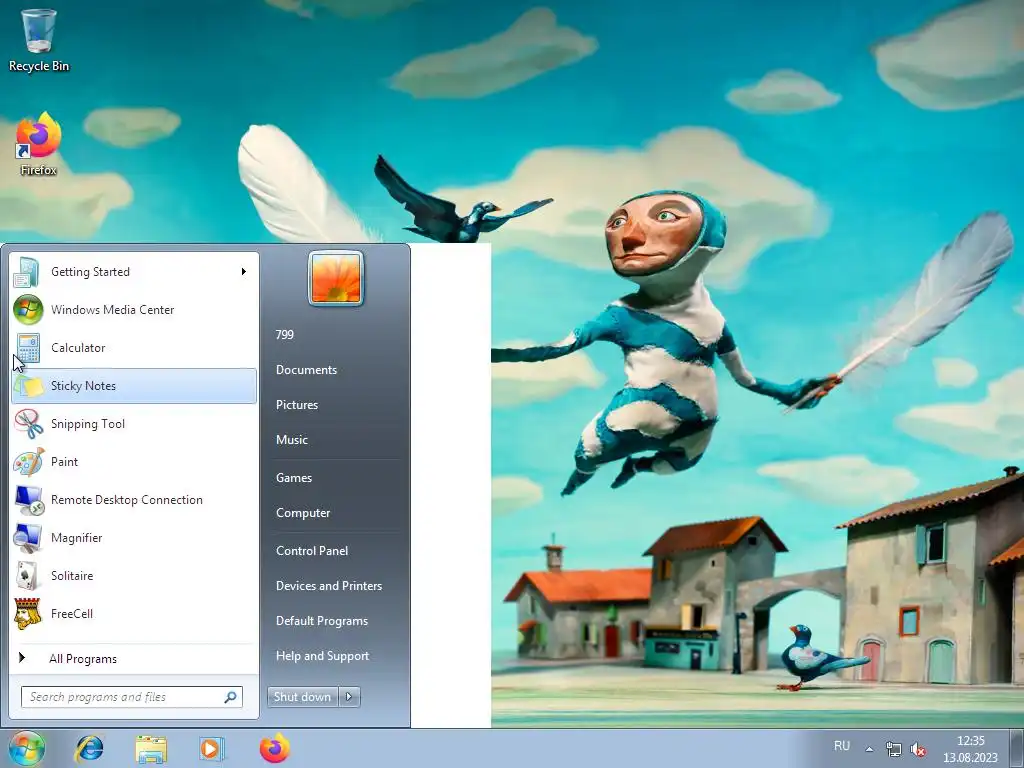Open Default Programs link
Viewport: 1024px width, 768px height.
(322, 621)
